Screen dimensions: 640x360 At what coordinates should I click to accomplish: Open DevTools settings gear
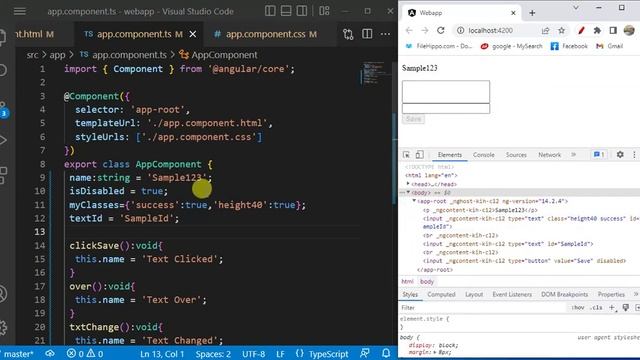620,155
